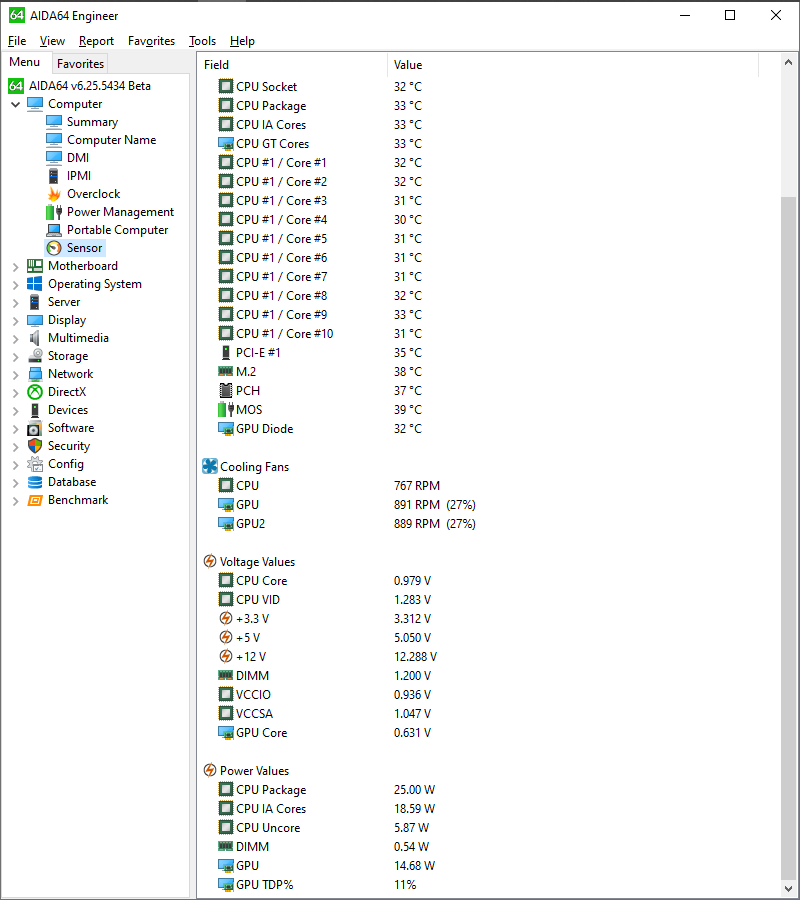Open the Summary page icon
This screenshot has width=800, height=900.
pos(54,122)
